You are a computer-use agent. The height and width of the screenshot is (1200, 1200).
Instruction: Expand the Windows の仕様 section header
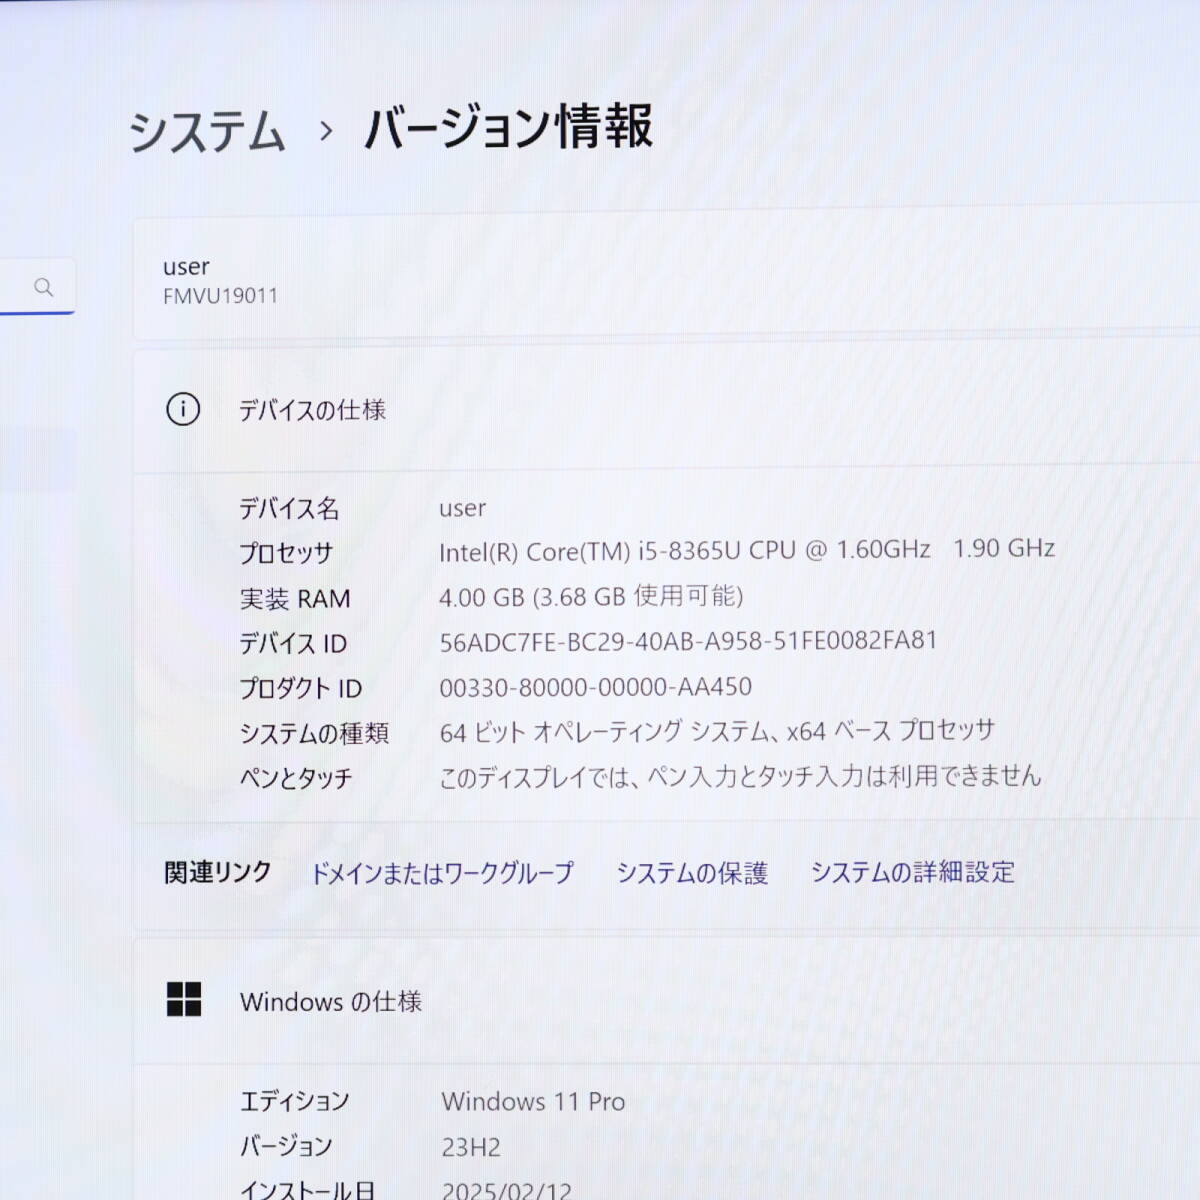point(666,1001)
